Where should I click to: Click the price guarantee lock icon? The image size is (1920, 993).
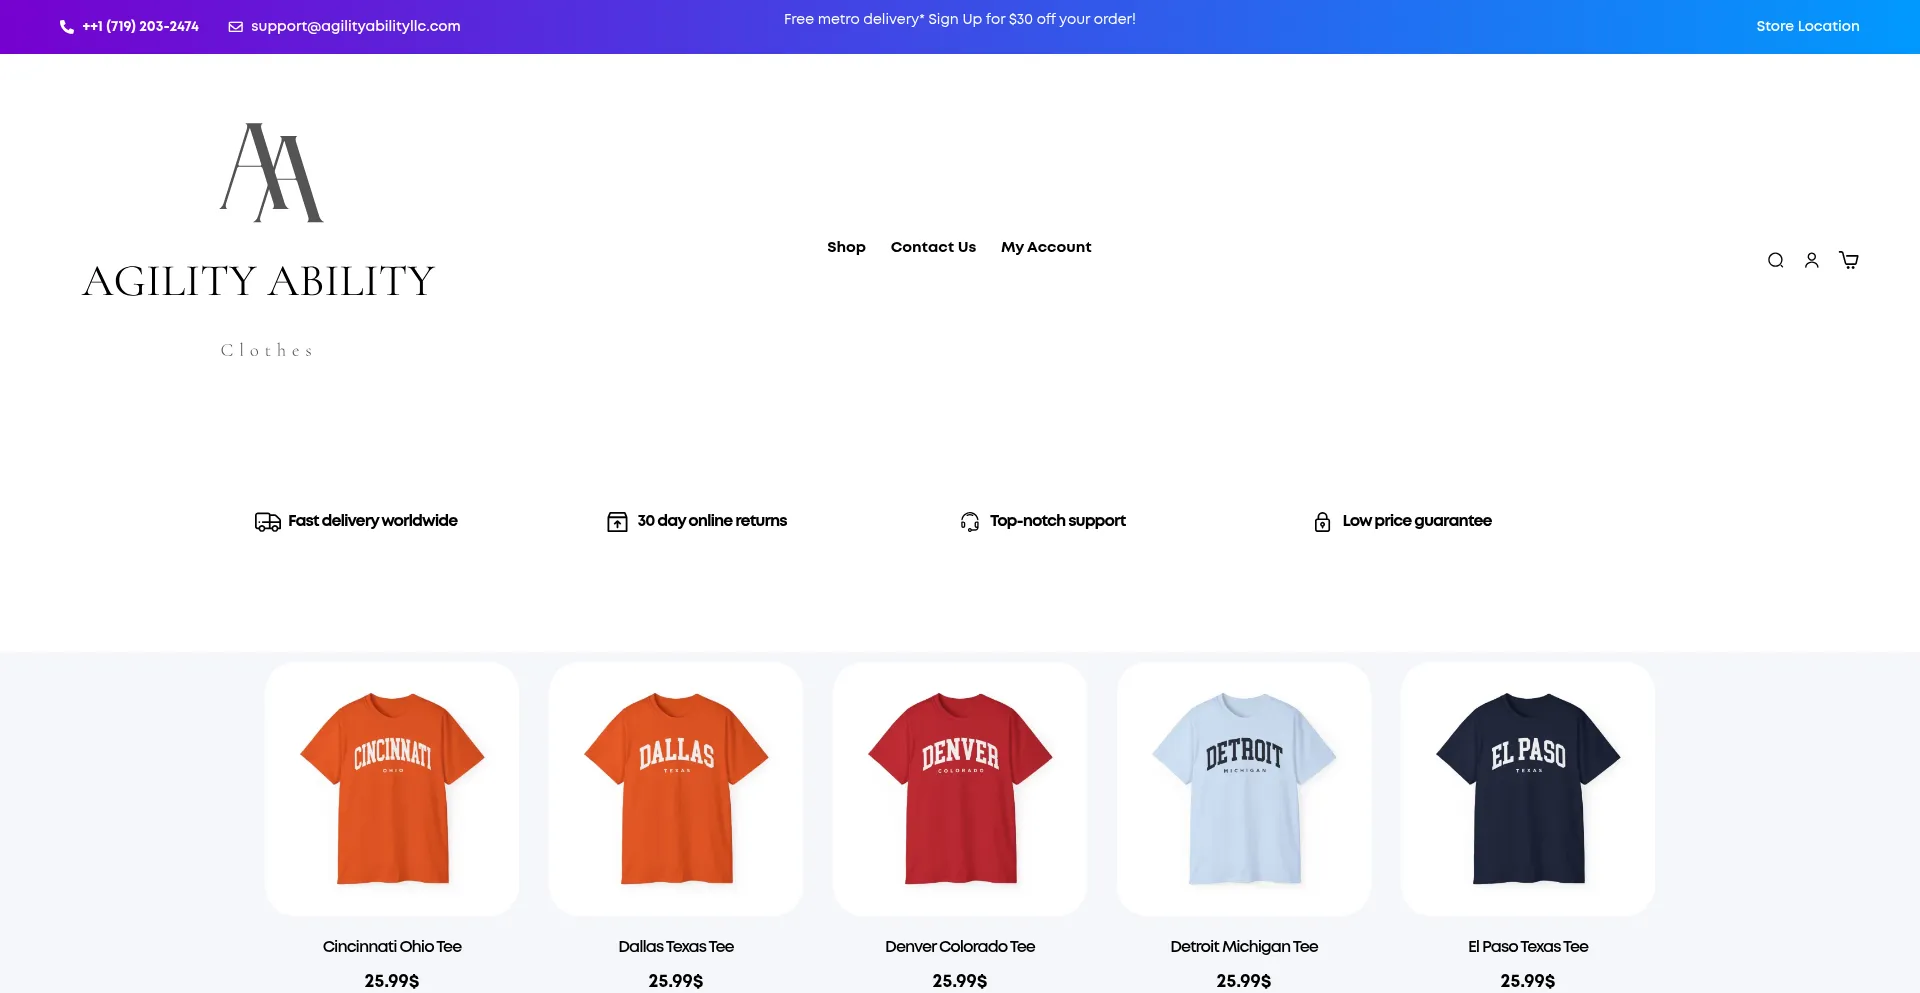(1322, 522)
